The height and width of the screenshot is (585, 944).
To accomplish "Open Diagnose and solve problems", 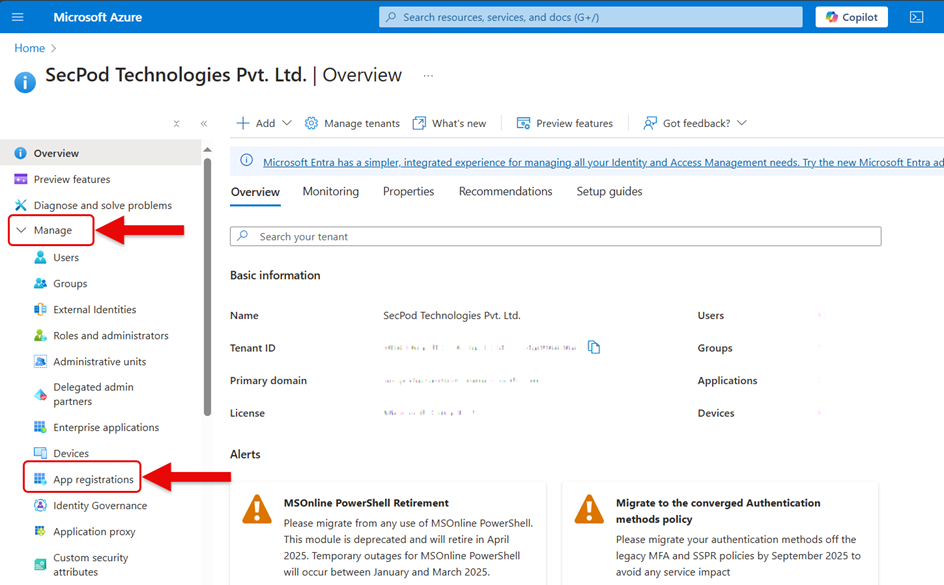I will [101, 205].
